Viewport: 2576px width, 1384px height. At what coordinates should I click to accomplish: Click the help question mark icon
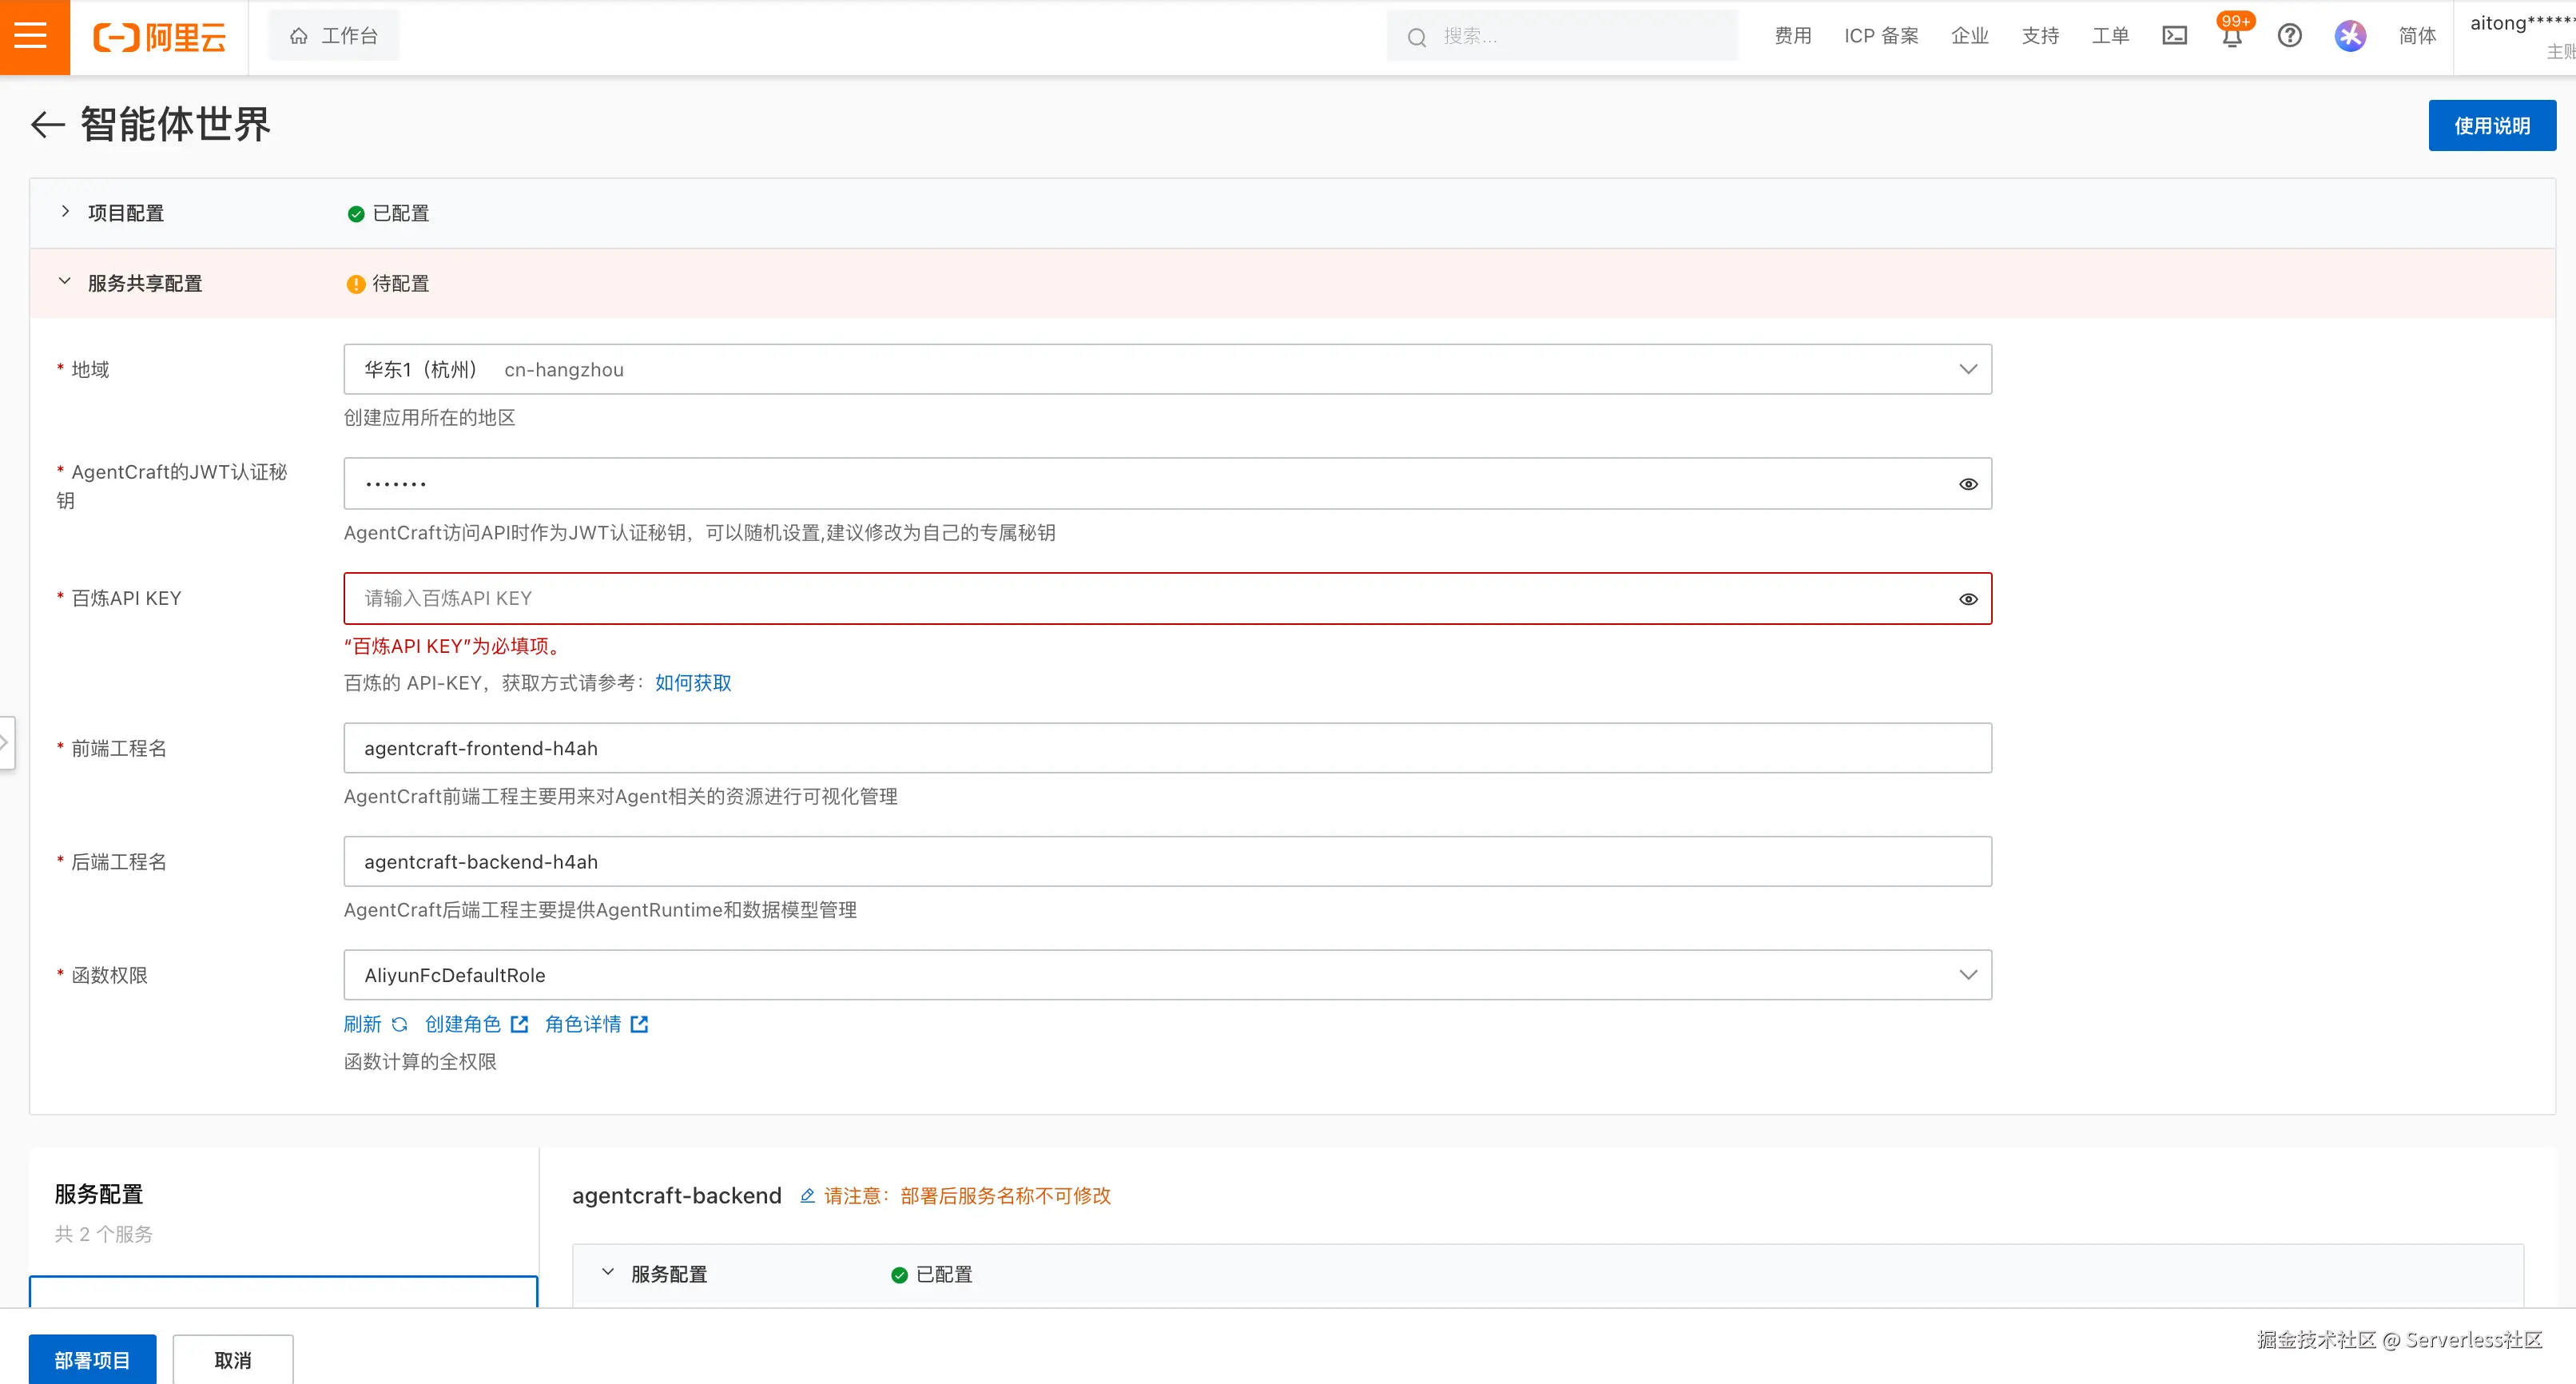(x=2289, y=36)
